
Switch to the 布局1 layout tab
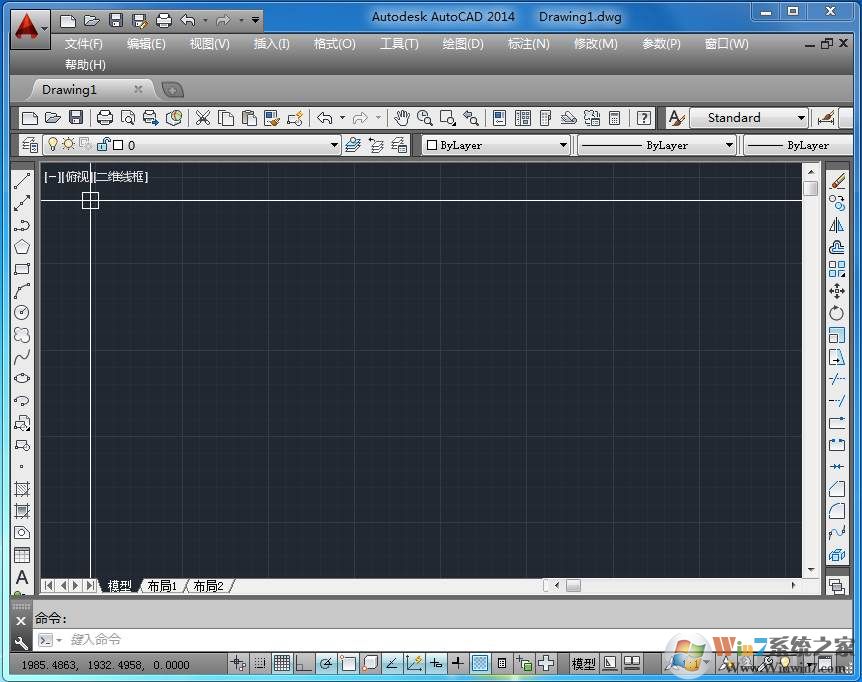(161, 586)
